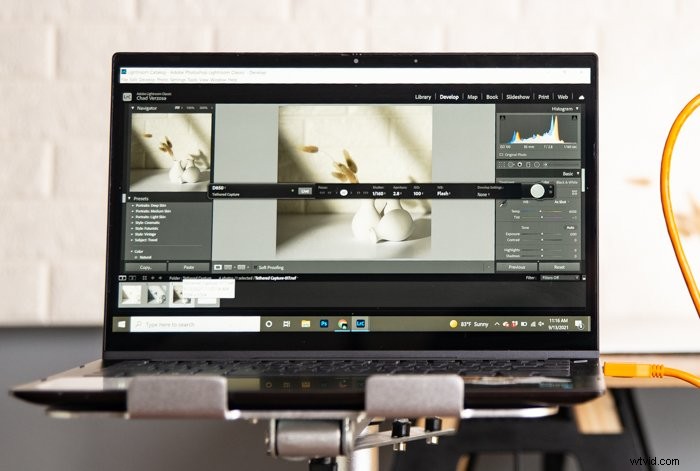The height and width of the screenshot is (471, 700).
Task: Go back with filmstrip left arrow
Action: click(153, 278)
